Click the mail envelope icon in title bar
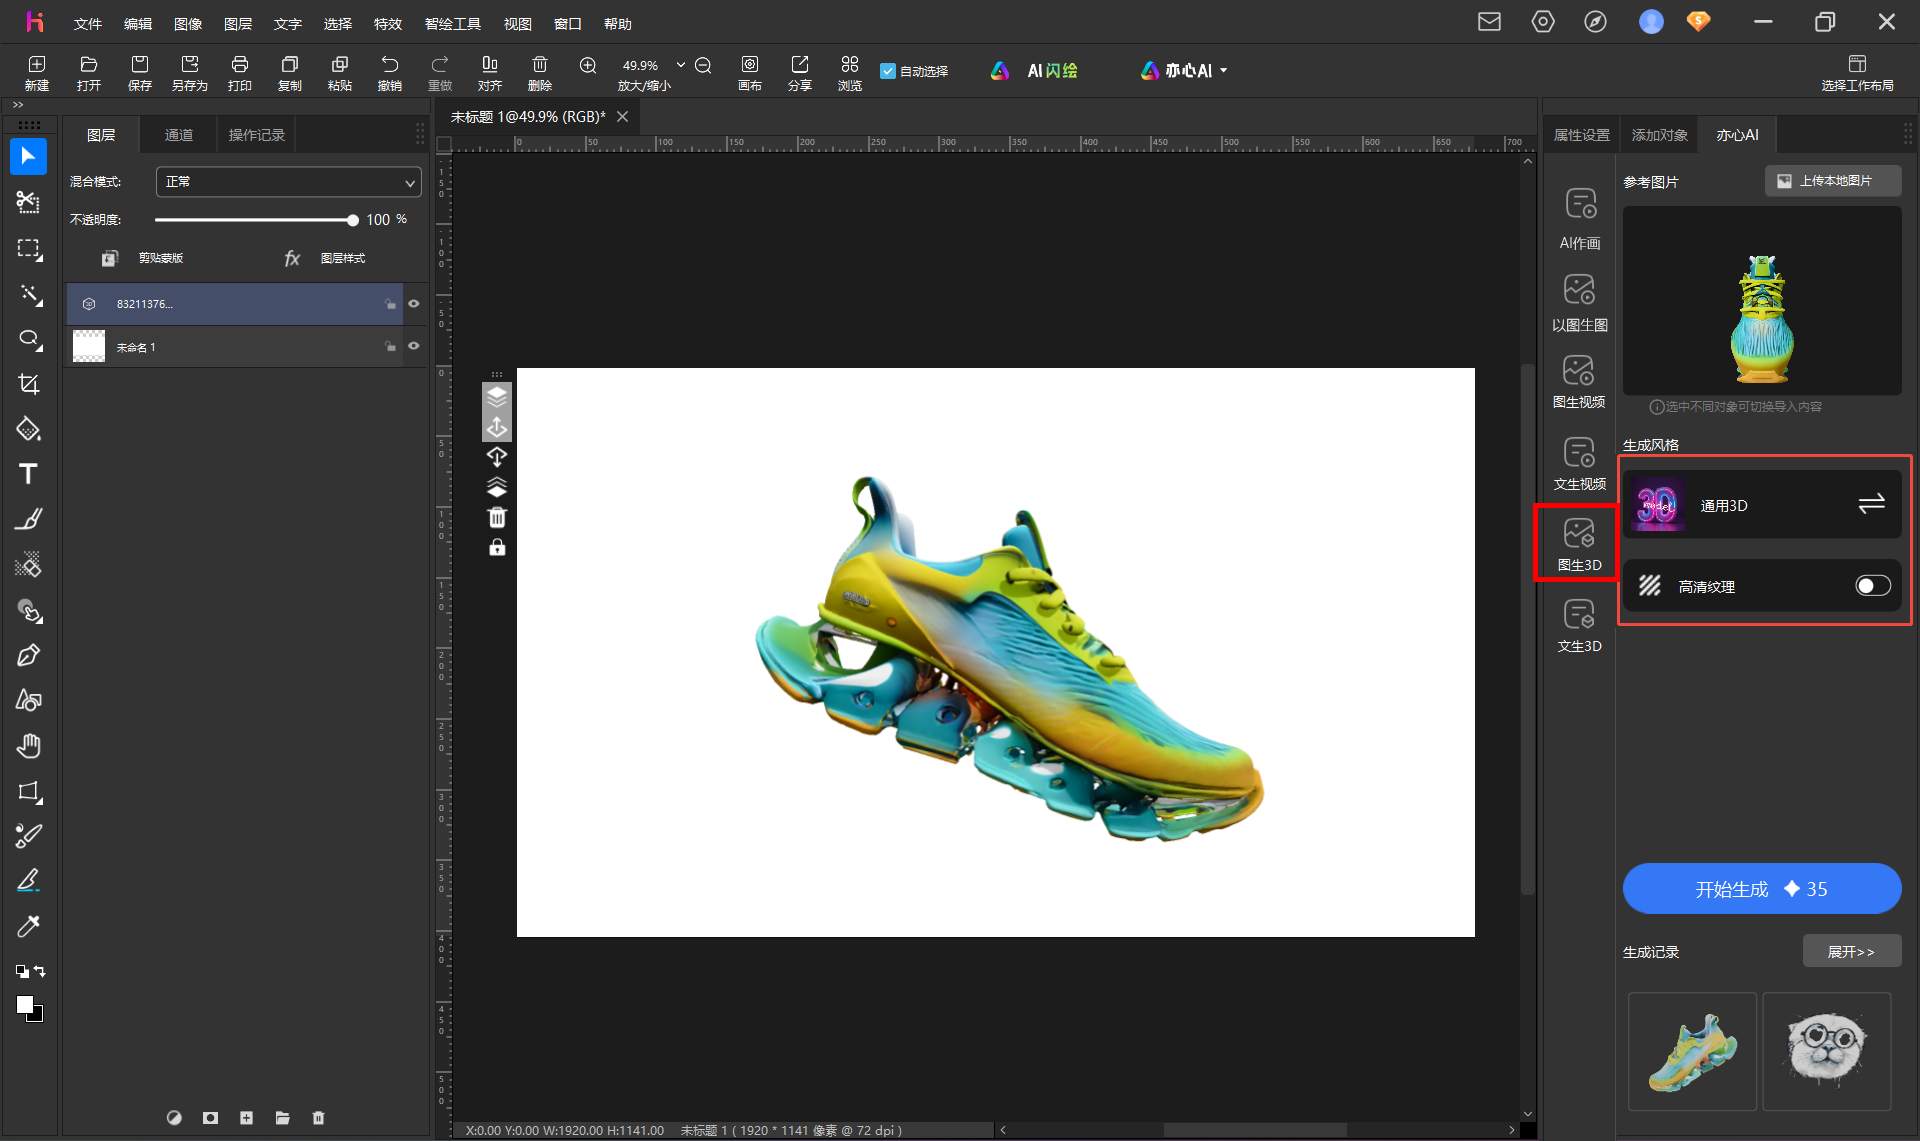1920x1141 pixels. pos(1489,21)
